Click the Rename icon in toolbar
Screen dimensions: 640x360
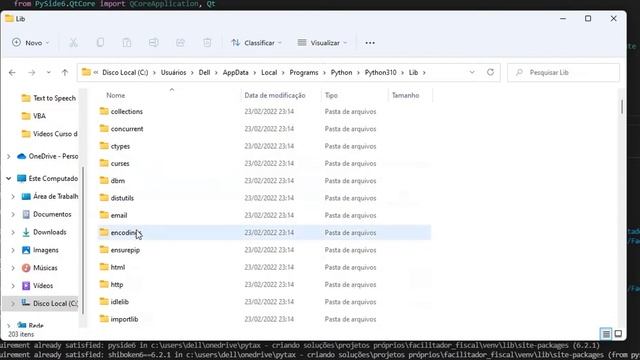(x=153, y=42)
